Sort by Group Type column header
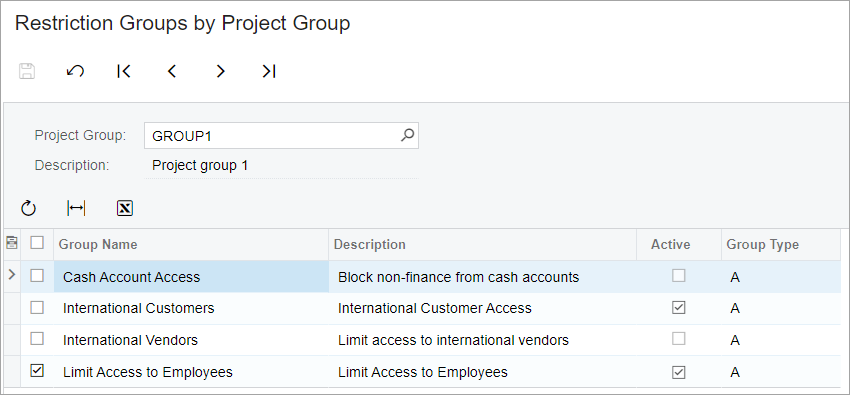 [762, 244]
